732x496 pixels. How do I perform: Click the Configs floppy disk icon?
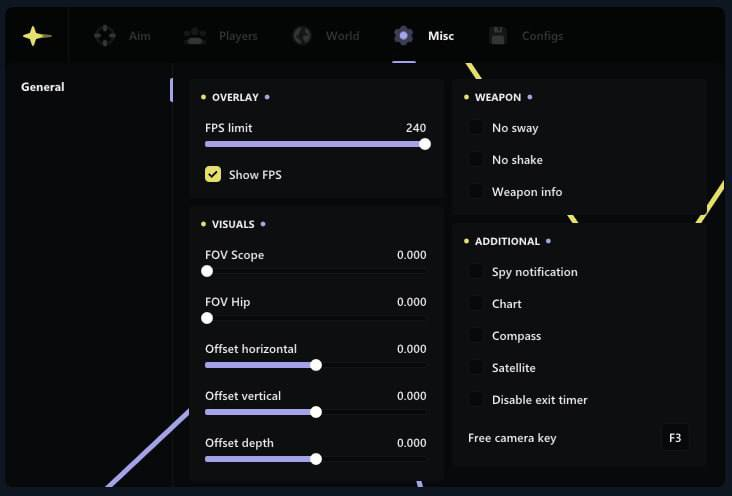point(498,36)
